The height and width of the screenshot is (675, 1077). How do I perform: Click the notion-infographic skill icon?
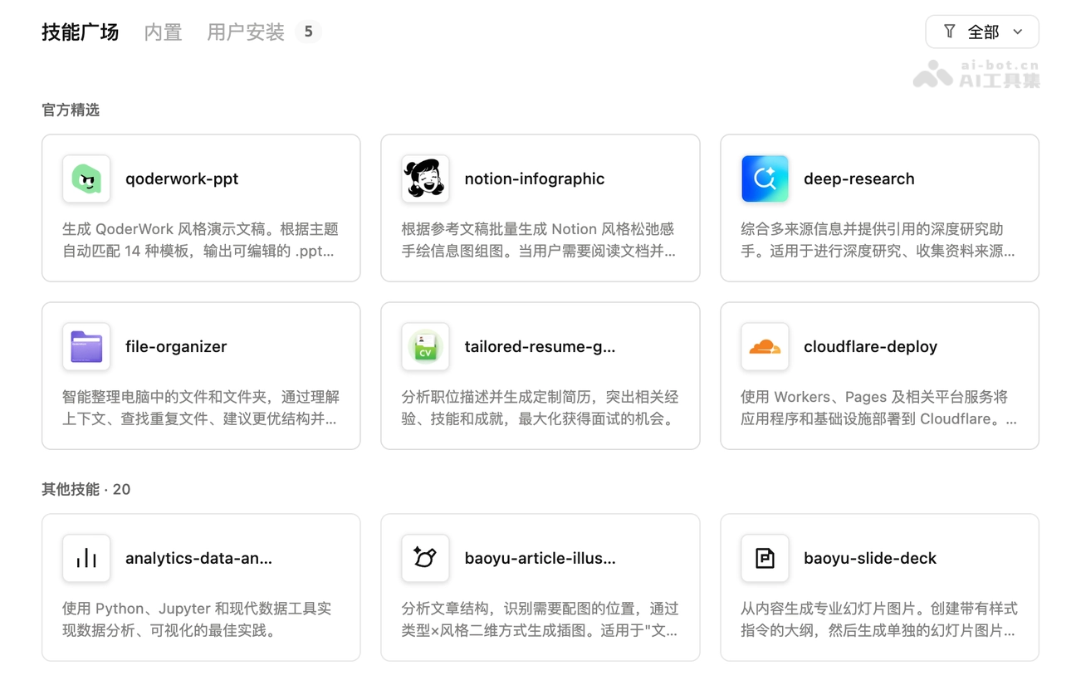click(425, 178)
